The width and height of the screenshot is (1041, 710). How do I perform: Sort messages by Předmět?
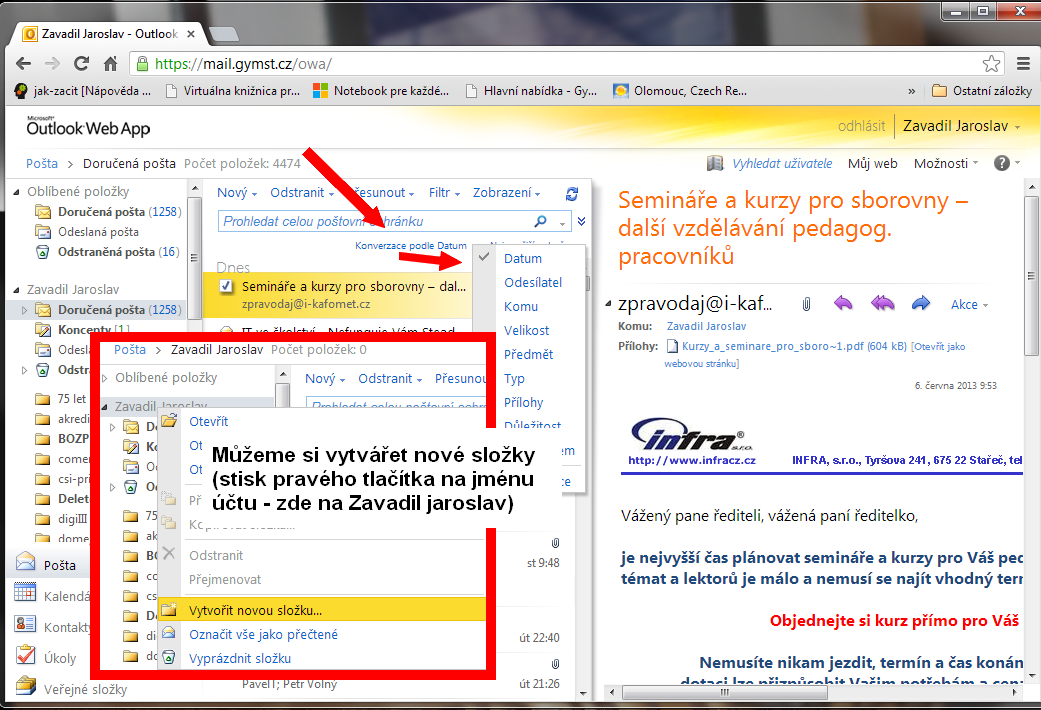[528, 354]
